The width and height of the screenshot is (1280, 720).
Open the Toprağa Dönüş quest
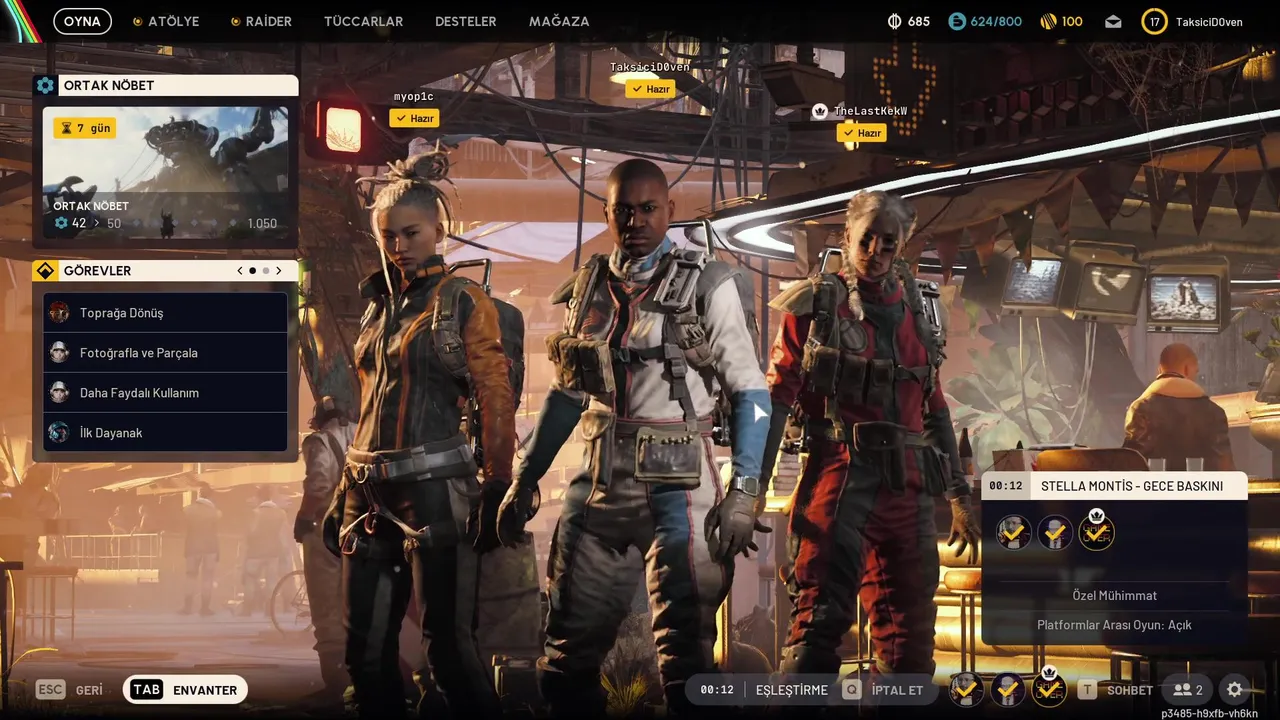tap(165, 313)
